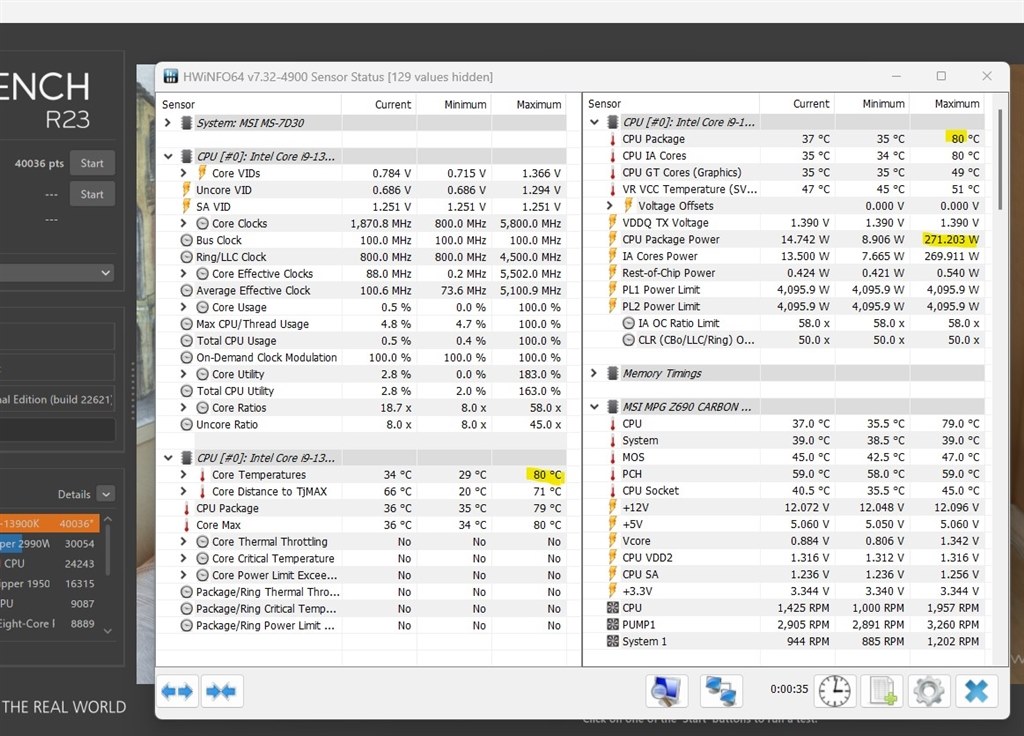
Task: Expand the Voltage Offsets row
Action: point(609,206)
